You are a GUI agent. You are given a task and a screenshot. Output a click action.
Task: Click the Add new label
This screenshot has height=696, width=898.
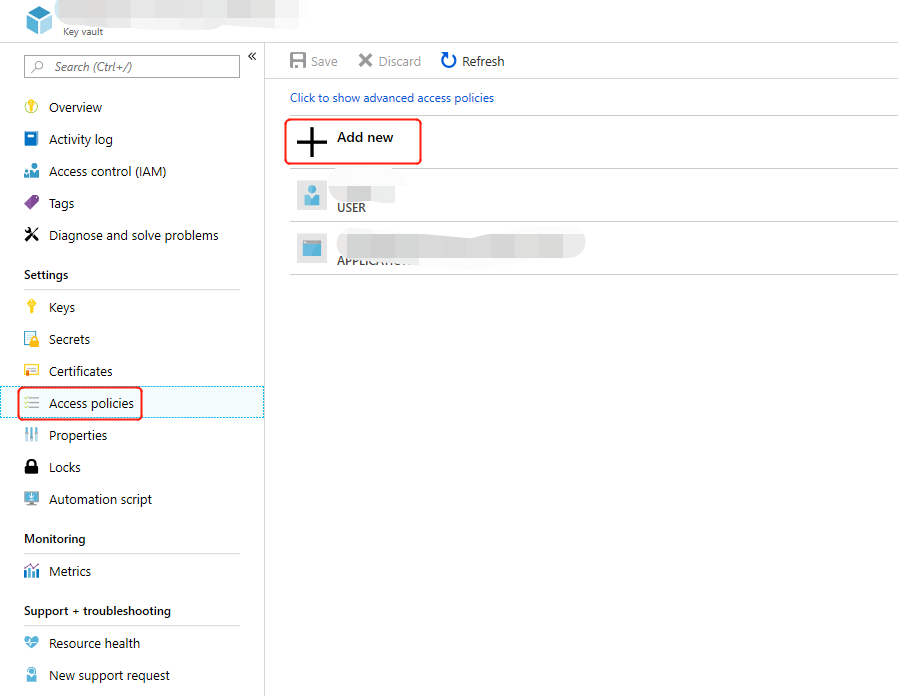pyautogui.click(x=365, y=137)
